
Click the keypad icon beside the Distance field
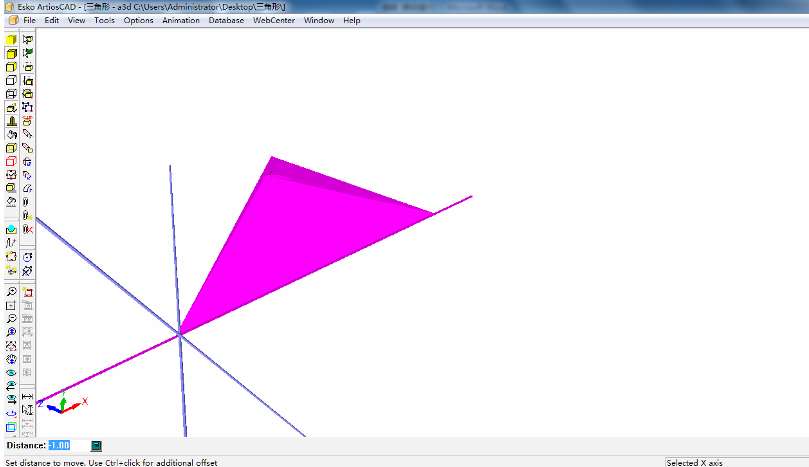96,445
